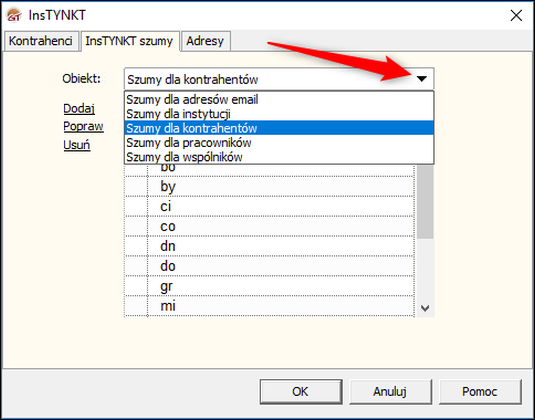Click scrollbar down arrow in noise list

[x=425, y=308]
